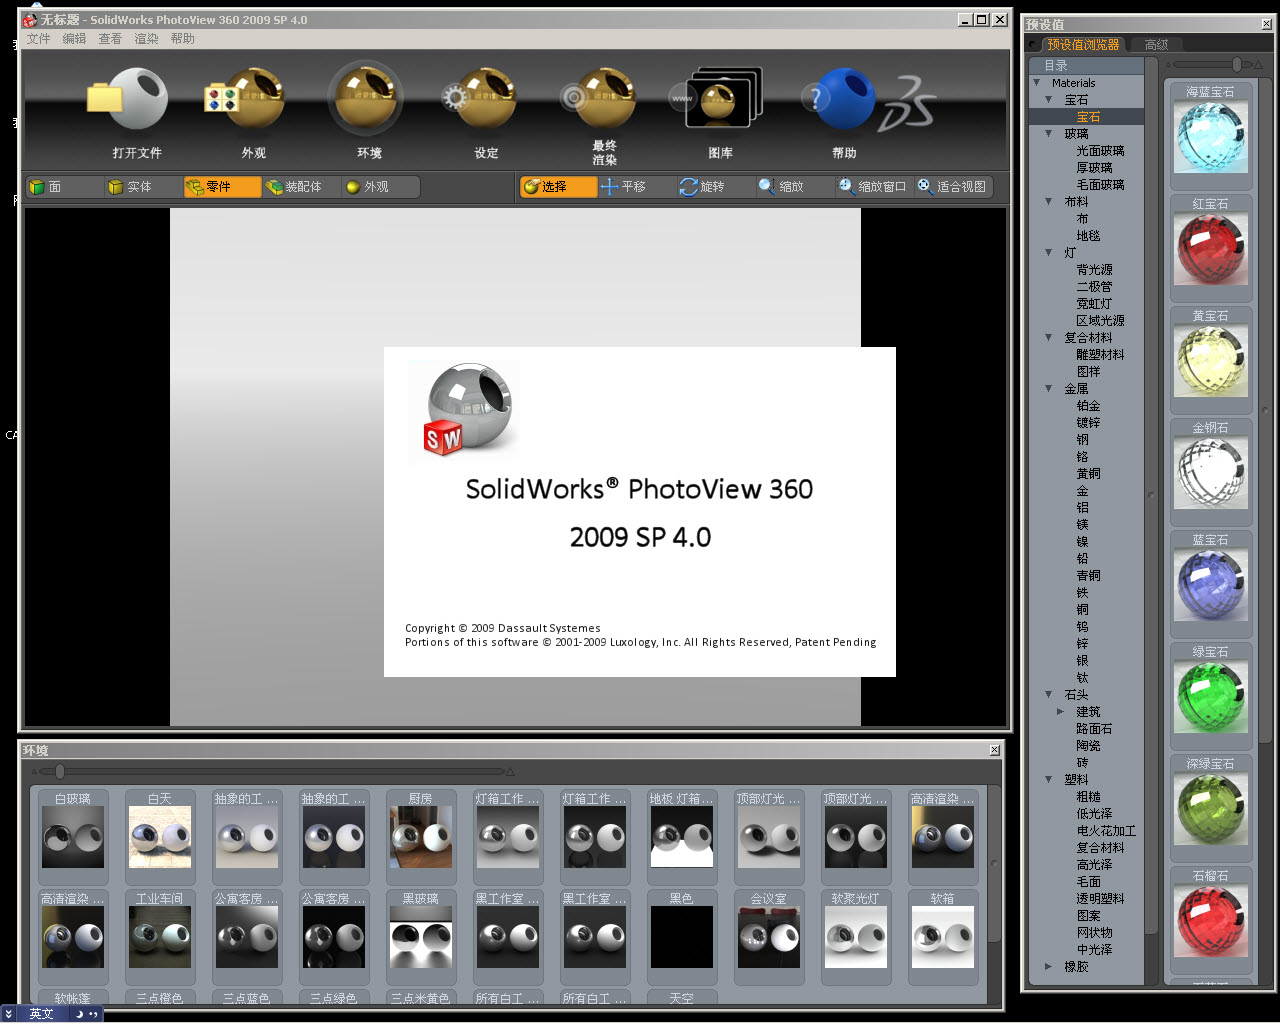Click 适合视图 fit view tool
1280x1024 pixels.
(x=953, y=187)
